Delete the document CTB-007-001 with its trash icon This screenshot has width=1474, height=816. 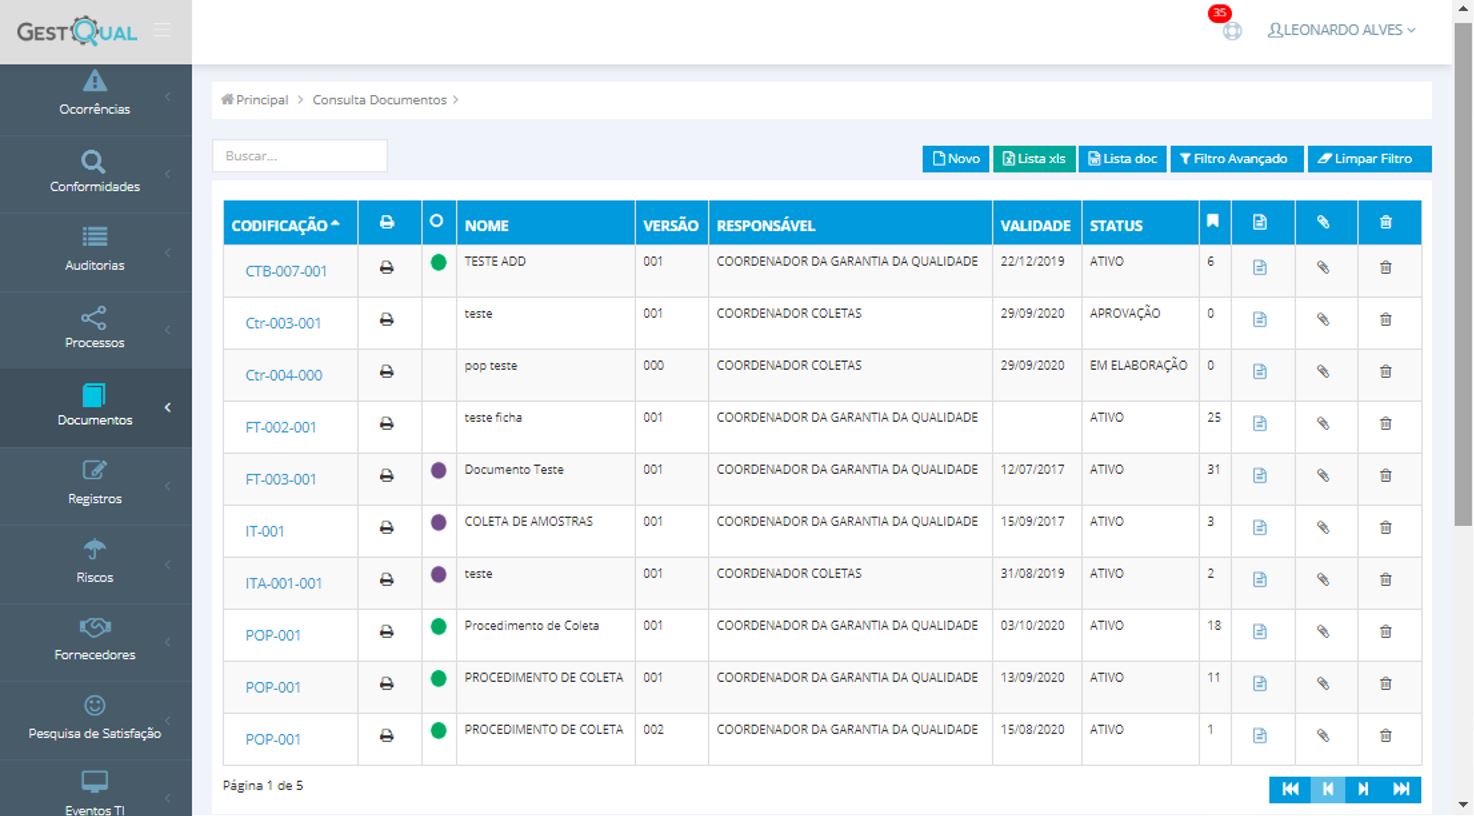[x=1386, y=268]
